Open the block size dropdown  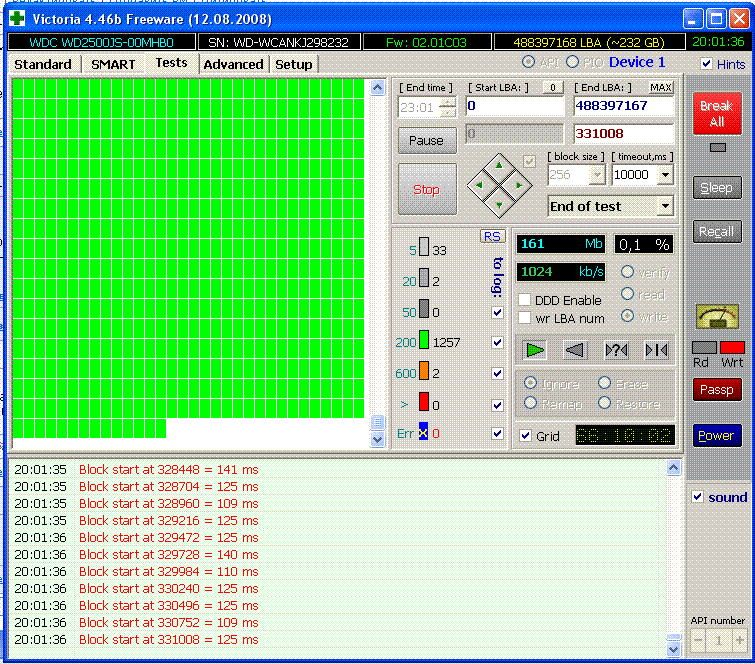[597, 175]
